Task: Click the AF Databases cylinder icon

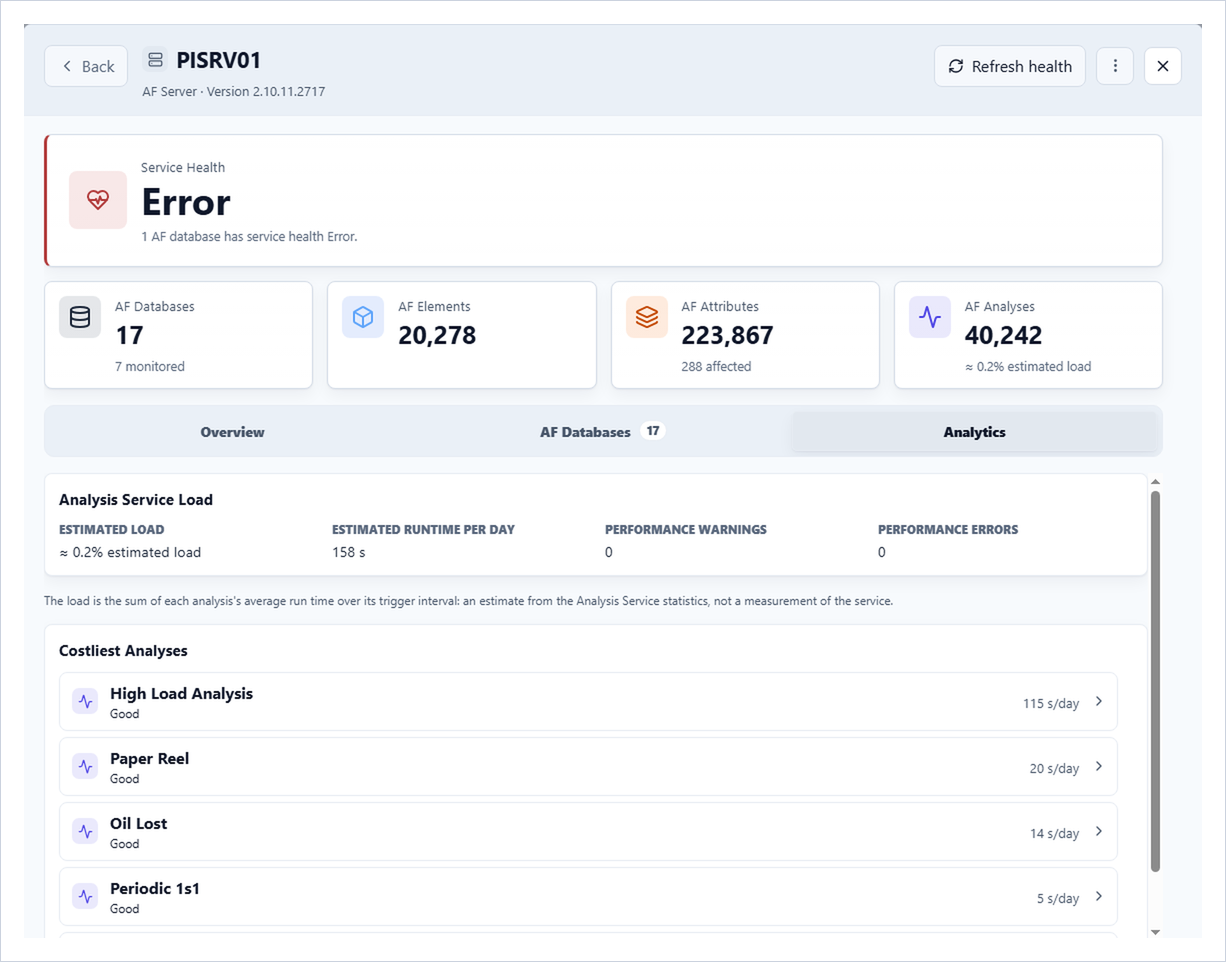Action: [80, 317]
